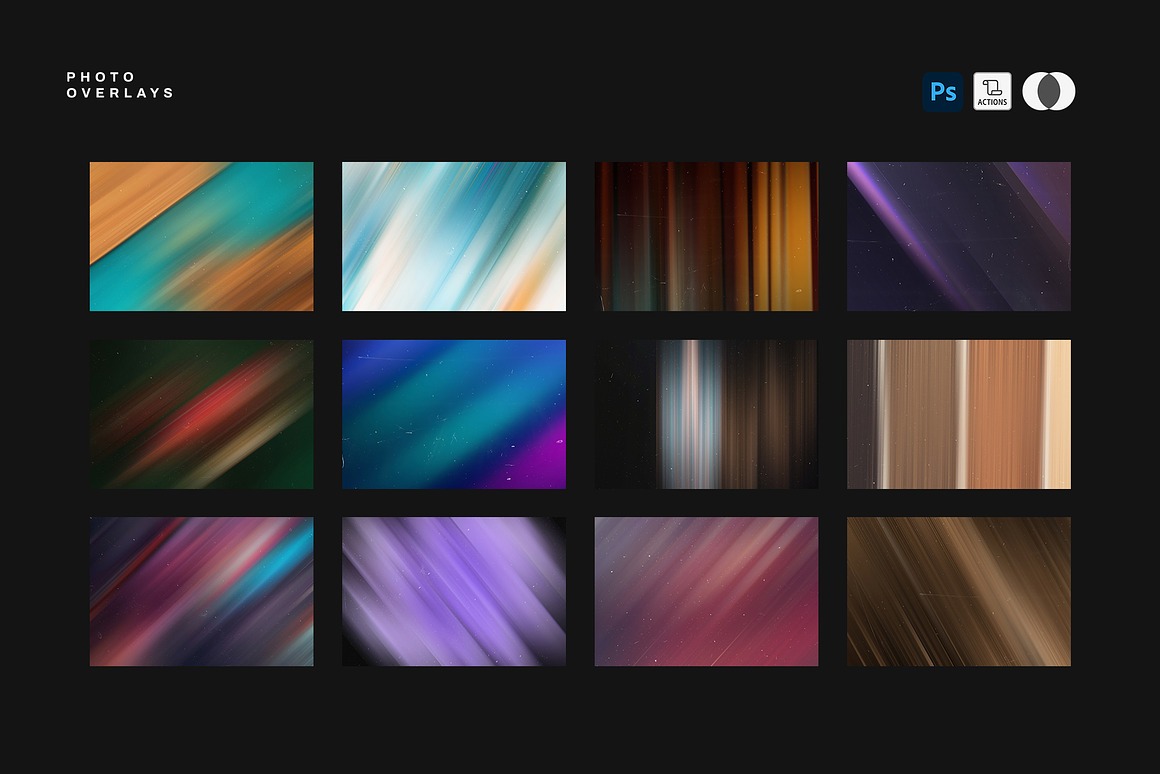Viewport: 1160px width, 774px height.
Task: Select the dark purple overlay with diagonal beam
Action: pyautogui.click(x=958, y=236)
